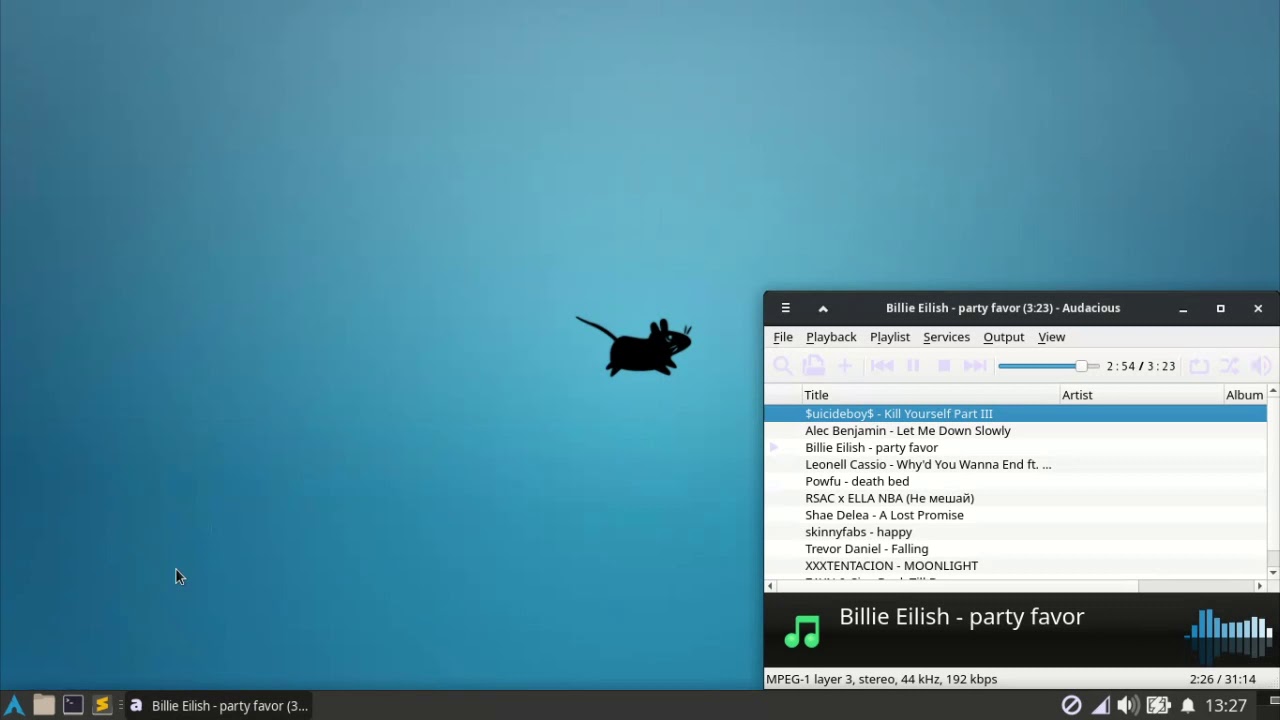Screen dimensions: 1280x720
Task: Open the Arch Linux applications menu
Action: click(14, 706)
